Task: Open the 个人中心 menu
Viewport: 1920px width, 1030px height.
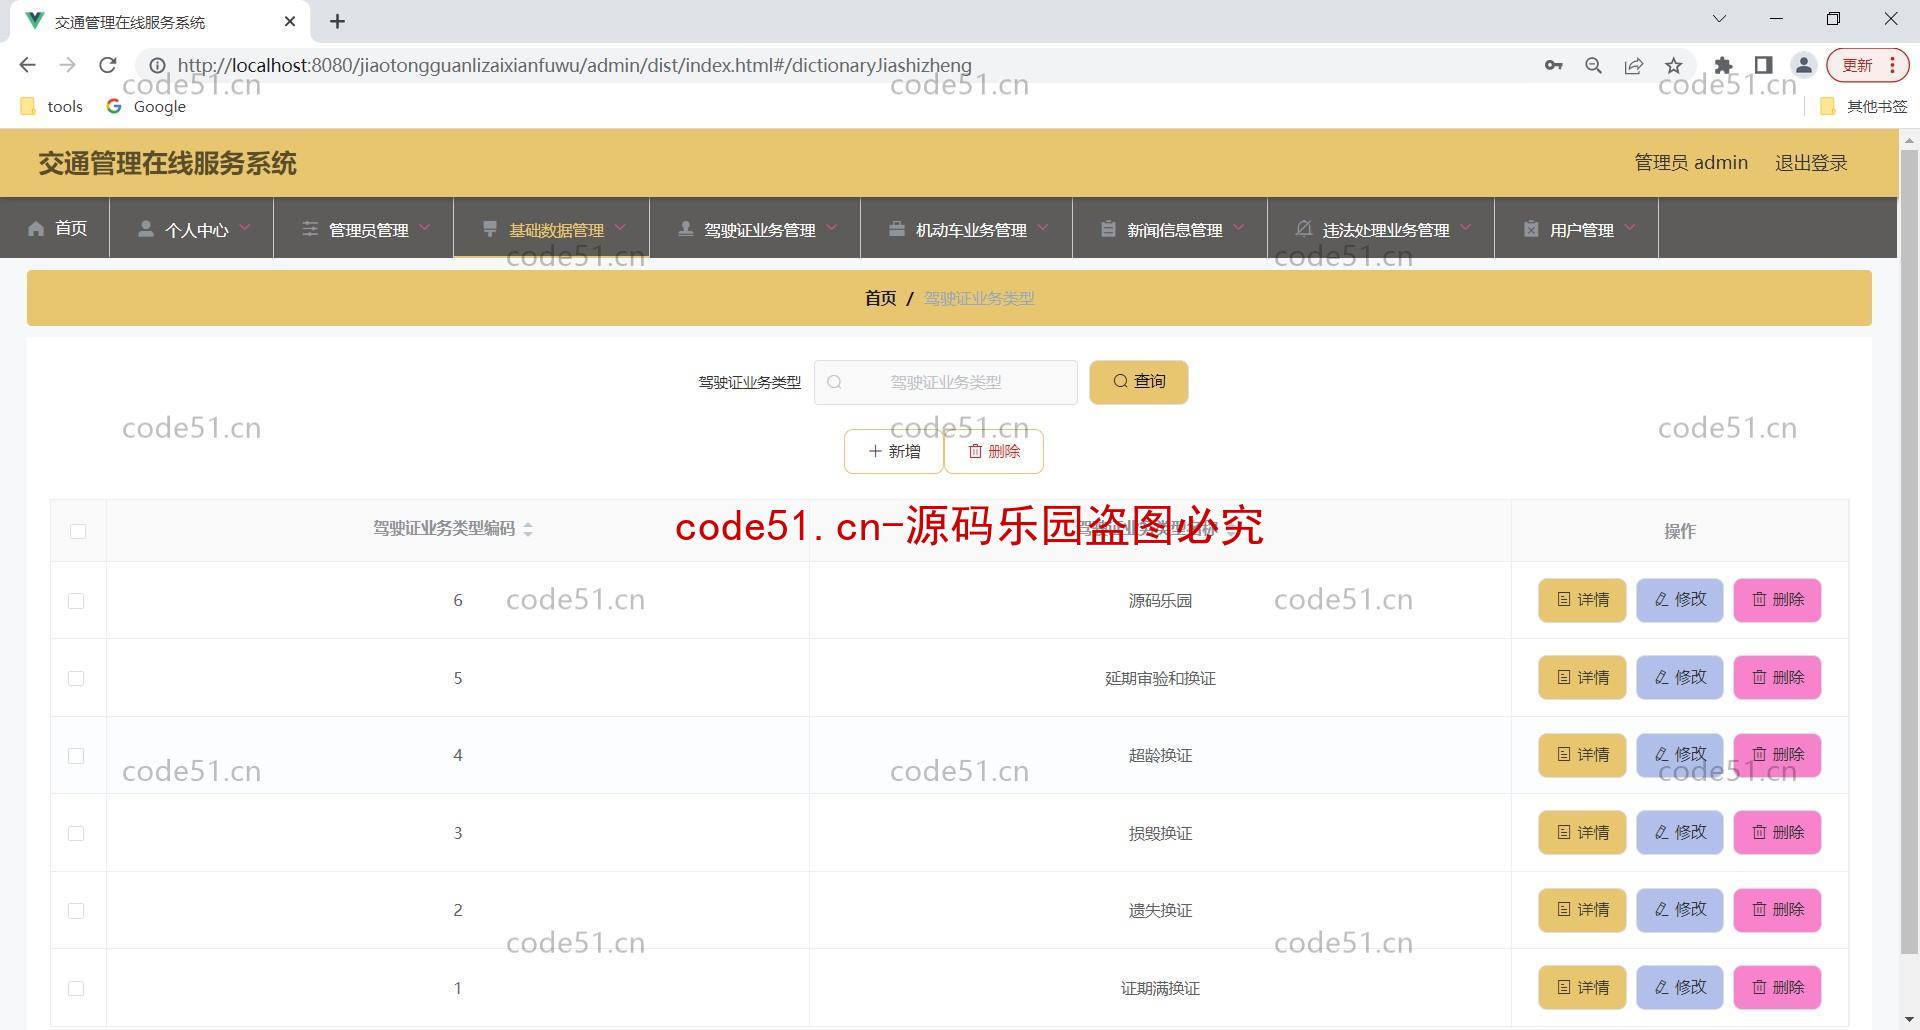Action: pyautogui.click(x=192, y=228)
